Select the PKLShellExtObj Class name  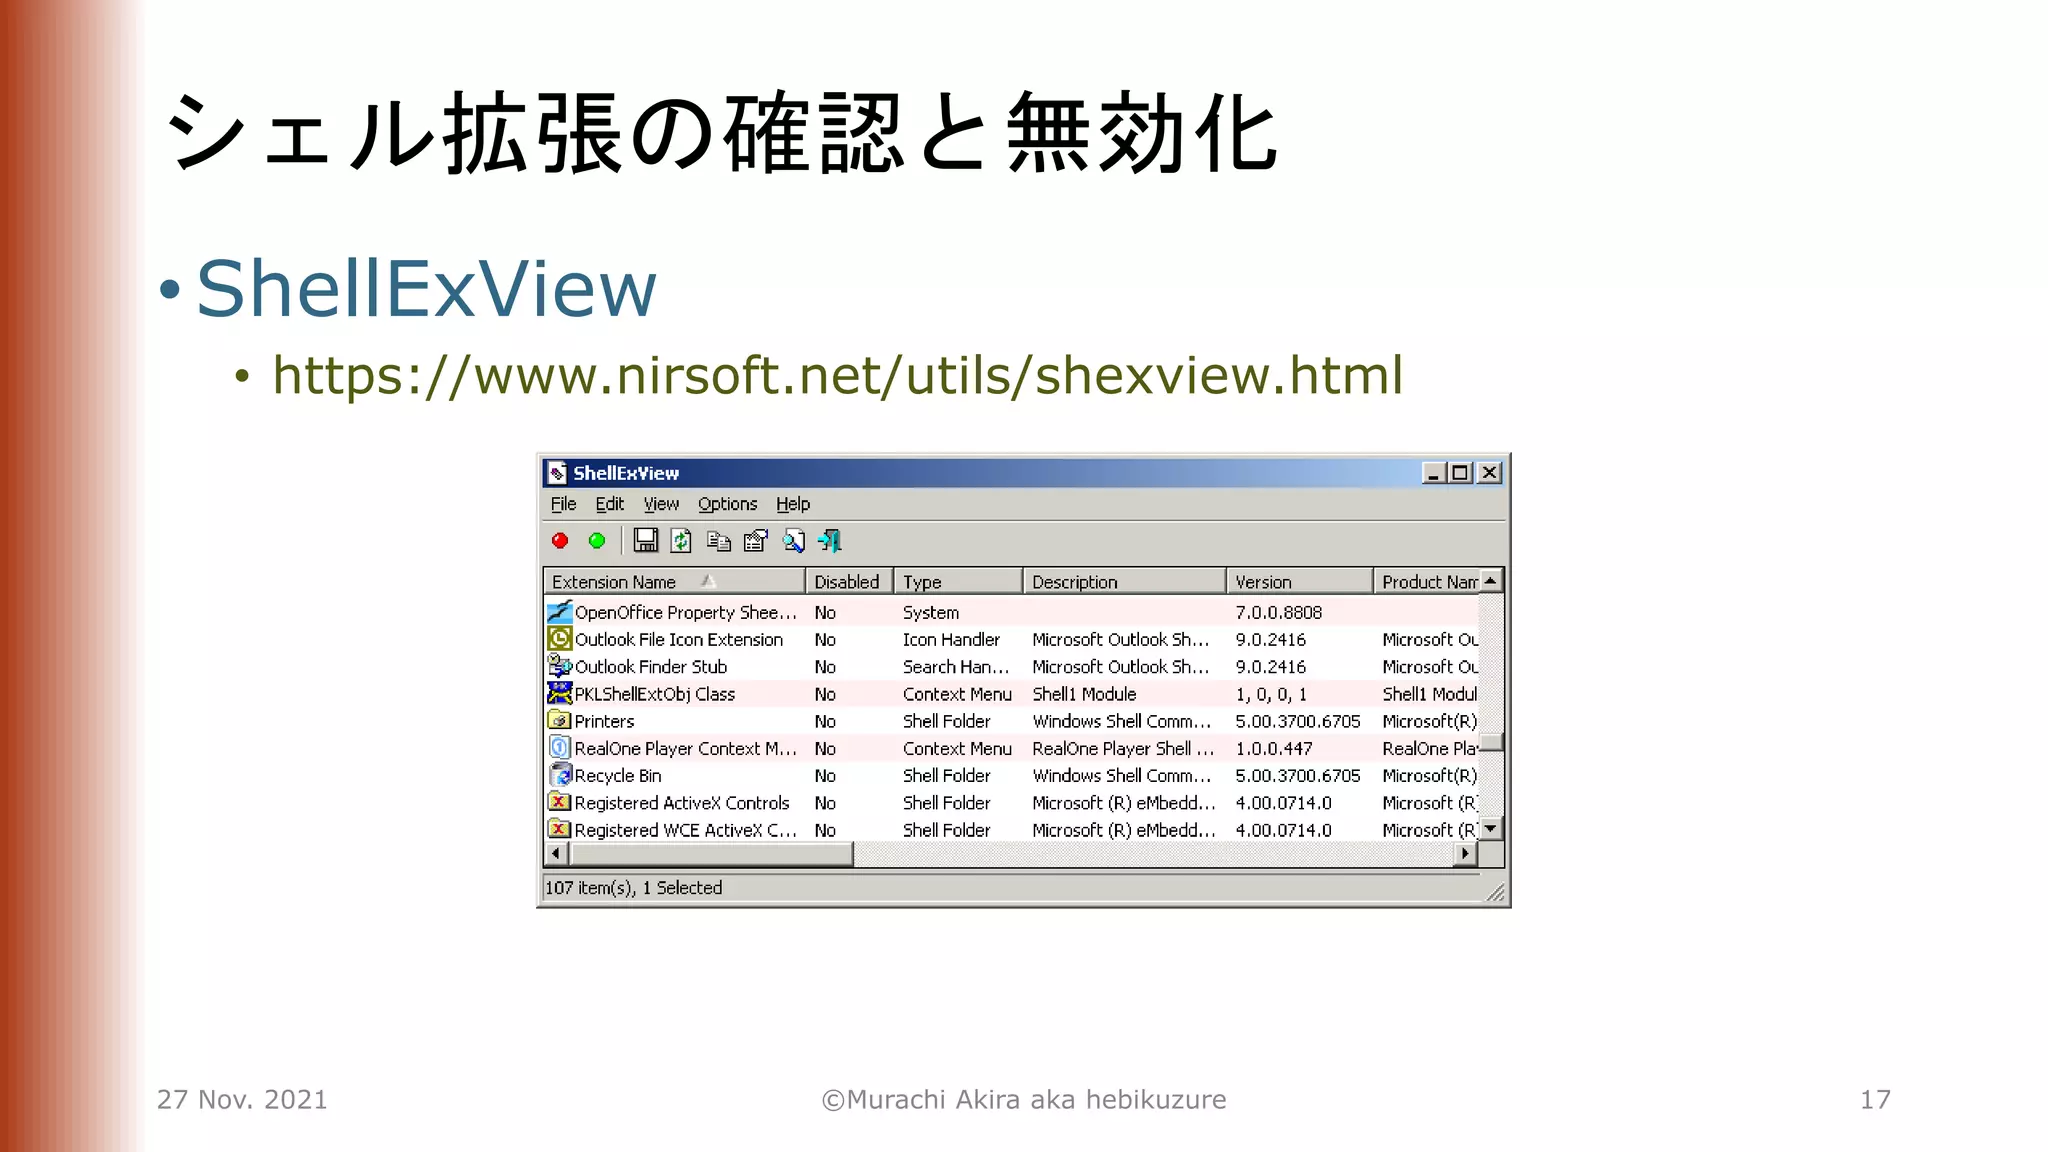pyautogui.click(x=655, y=693)
